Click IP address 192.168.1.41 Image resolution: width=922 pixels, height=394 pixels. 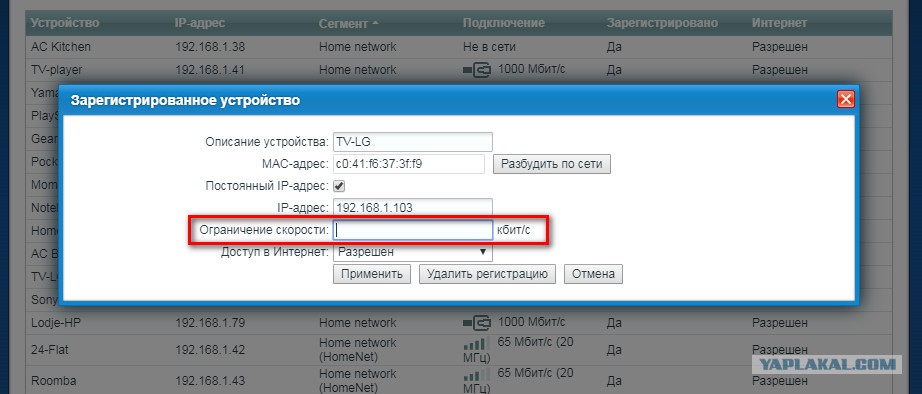210,69
